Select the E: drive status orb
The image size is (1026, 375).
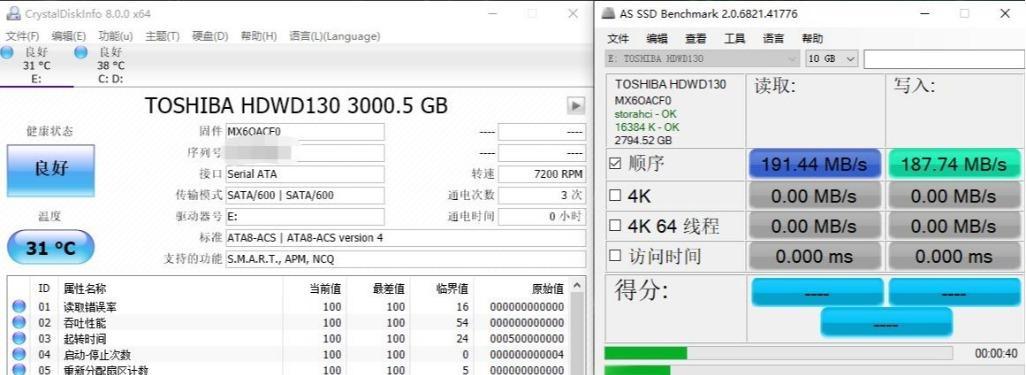(7, 52)
